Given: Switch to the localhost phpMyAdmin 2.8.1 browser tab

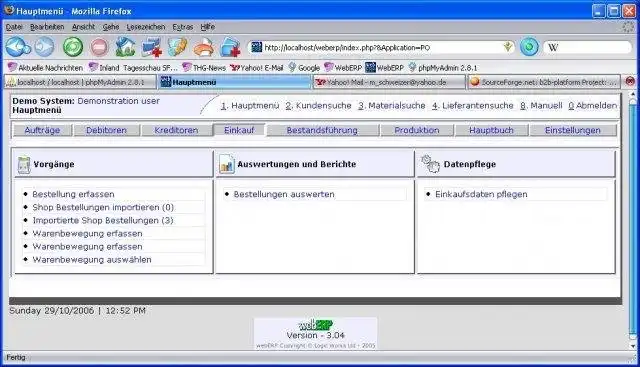Looking at the screenshot, I should (x=80, y=82).
